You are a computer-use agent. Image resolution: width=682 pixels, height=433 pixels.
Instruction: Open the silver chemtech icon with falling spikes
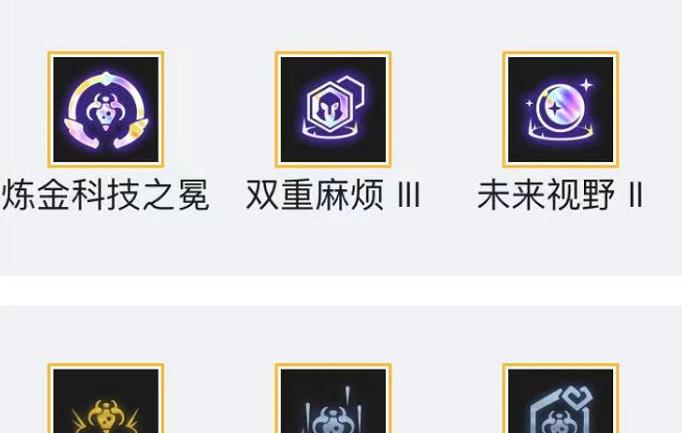(333, 398)
